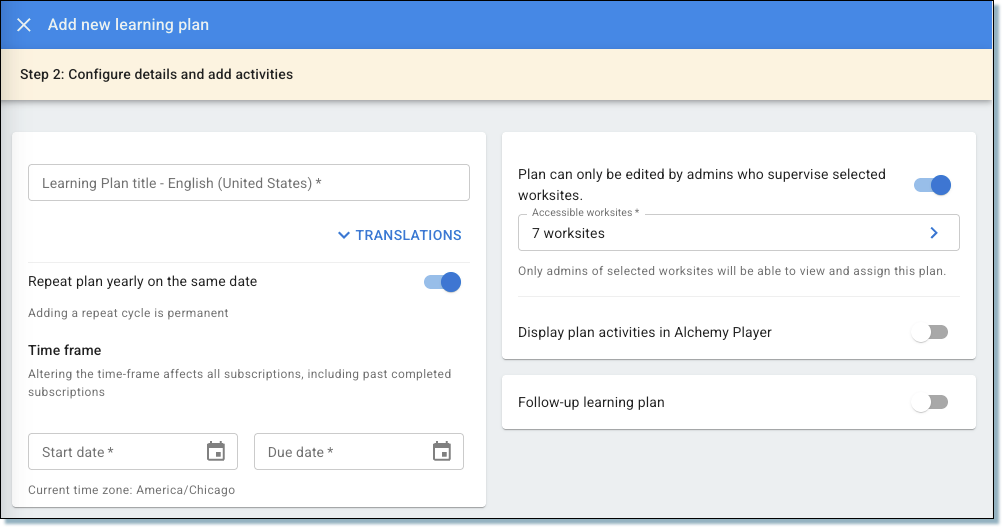
Task: Disable the admins-only plan editing switch
Action: click(x=932, y=185)
